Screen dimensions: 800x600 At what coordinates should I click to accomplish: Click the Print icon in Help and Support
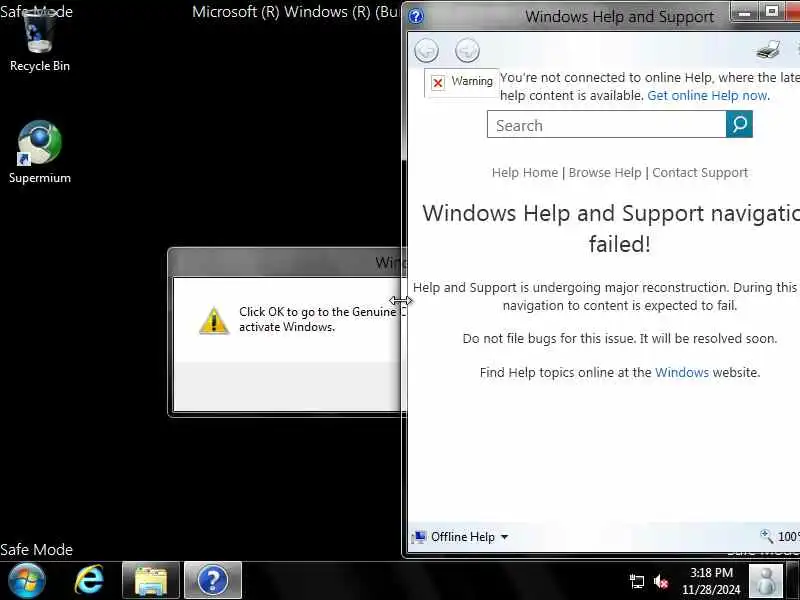[768, 49]
